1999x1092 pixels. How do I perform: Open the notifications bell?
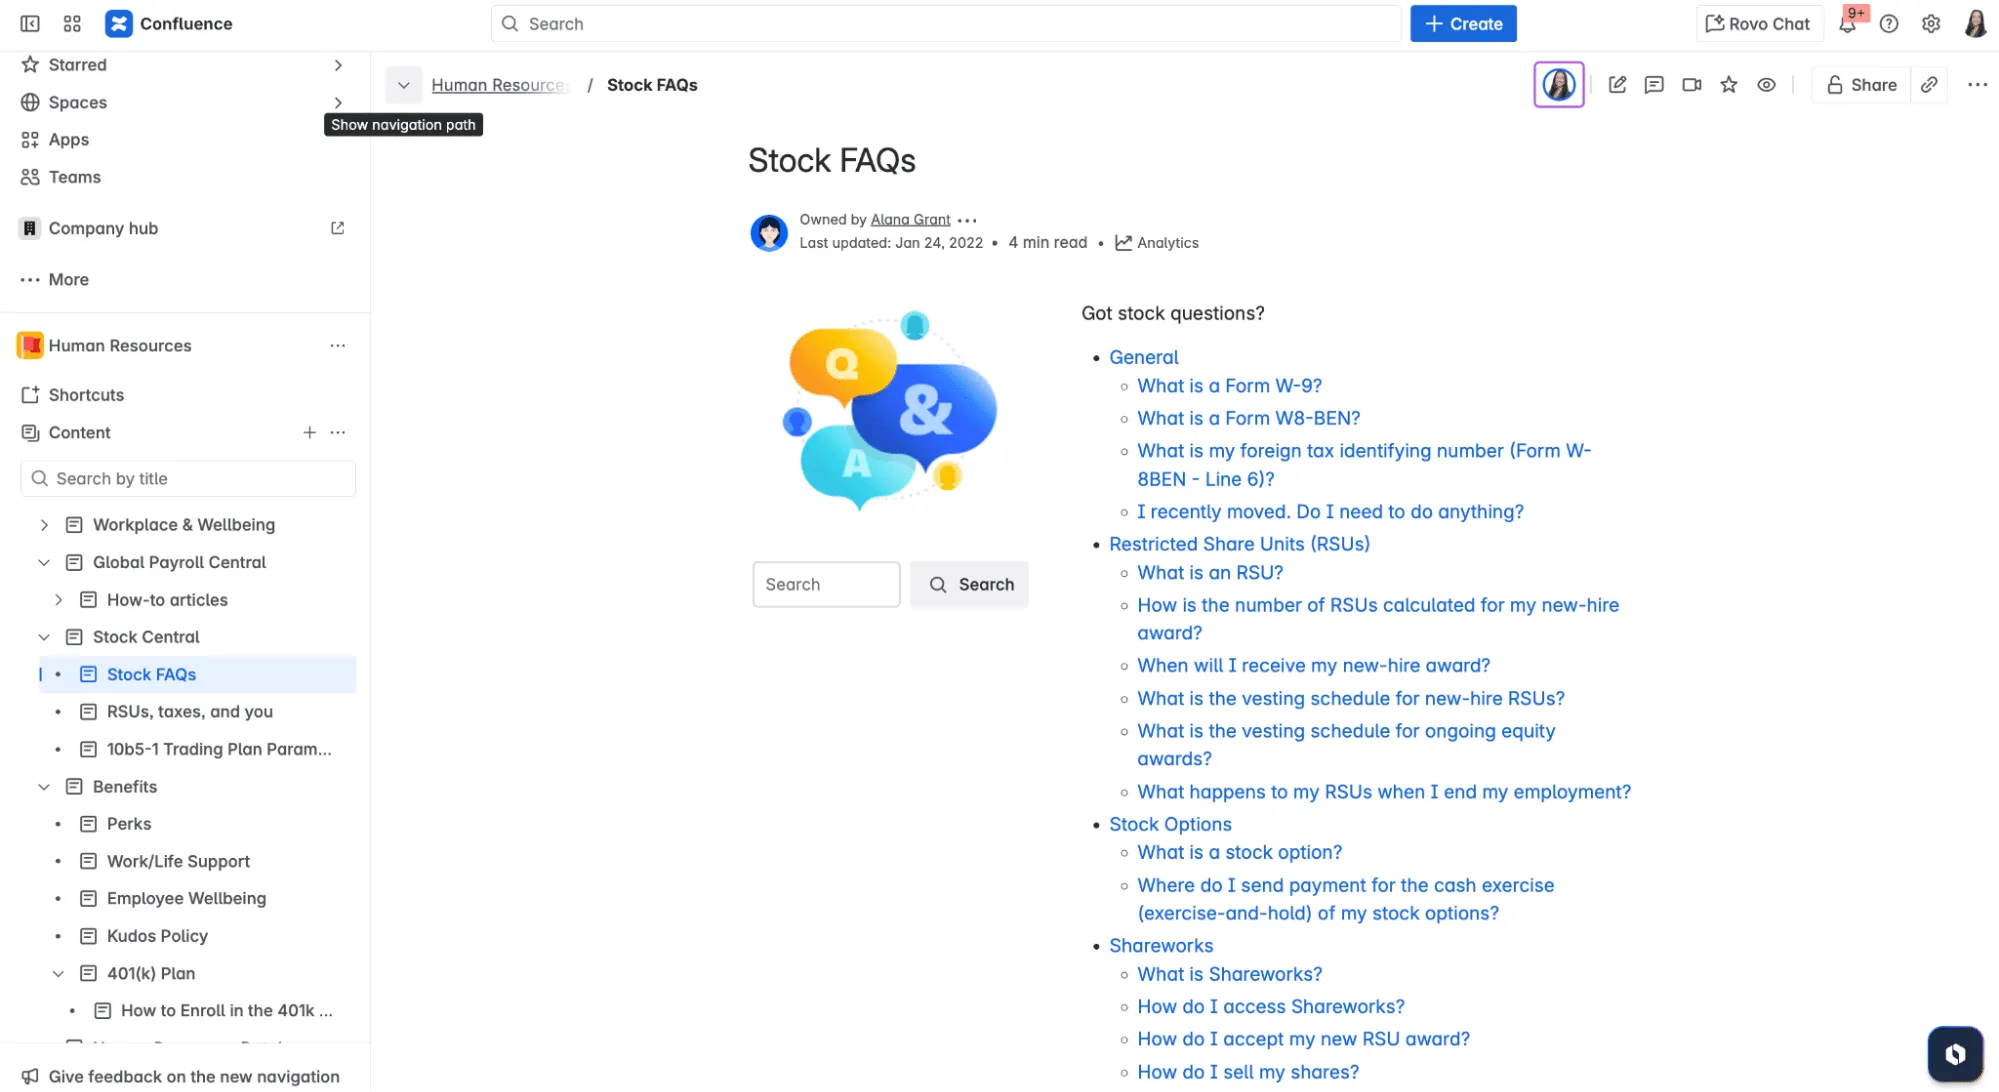(x=1847, y=24)
